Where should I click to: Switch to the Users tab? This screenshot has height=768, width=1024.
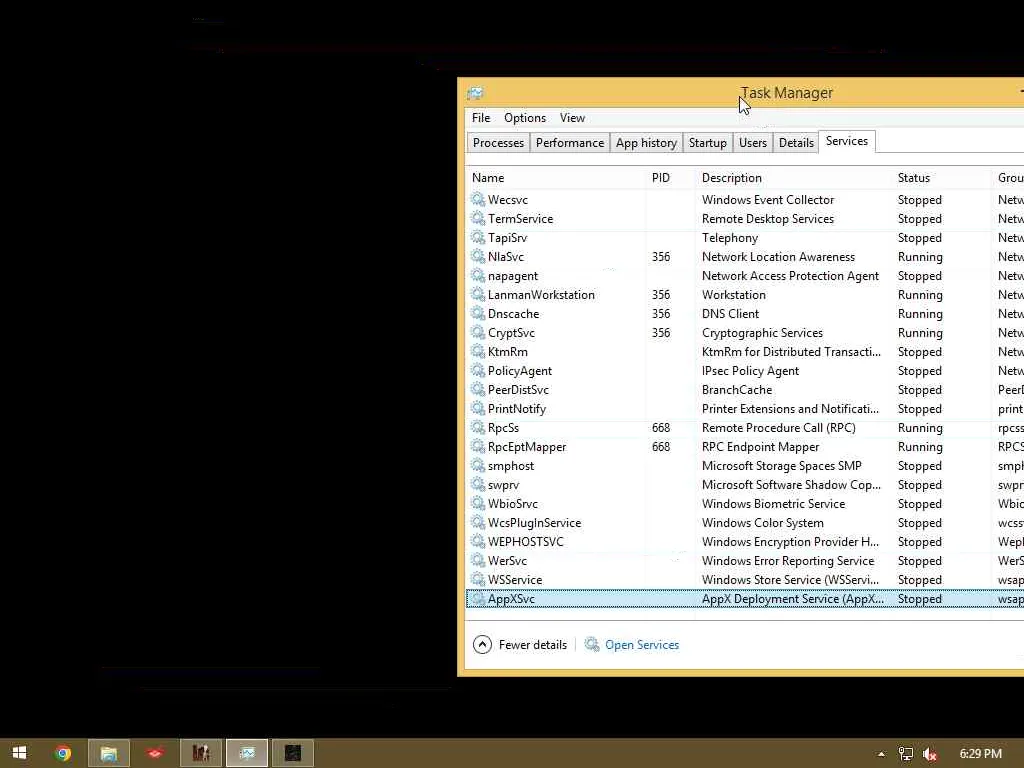pos(752,142)
